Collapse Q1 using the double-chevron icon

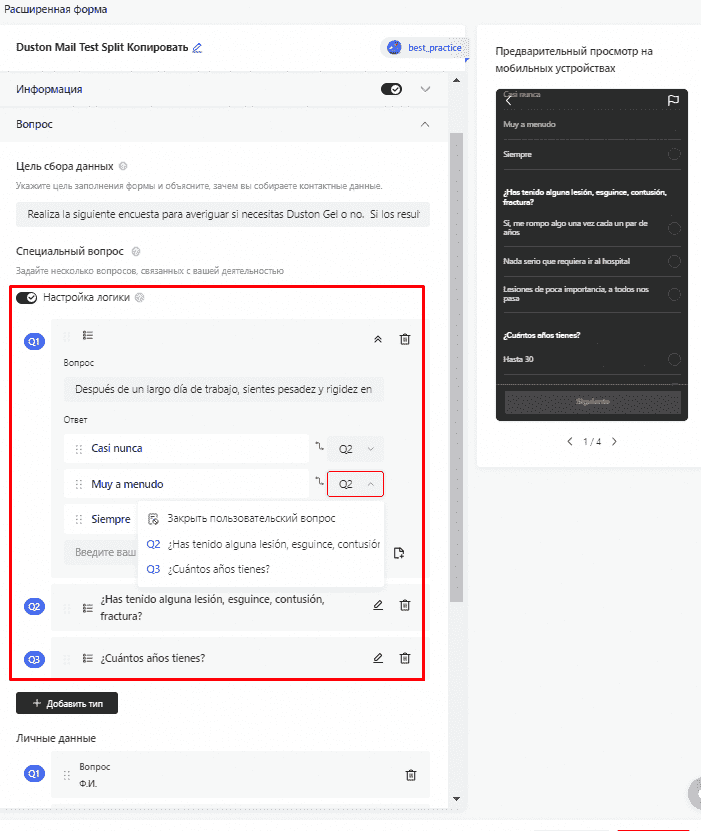point(377,339)
